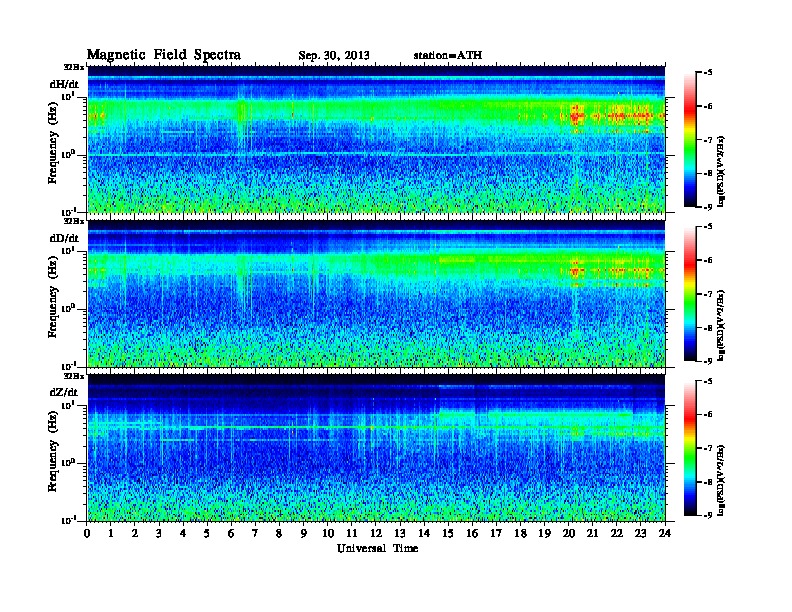The height and width of the screenshot is (612, 792).
Task: Click hour tick label "11" on time axis
Action: point(352,533)
